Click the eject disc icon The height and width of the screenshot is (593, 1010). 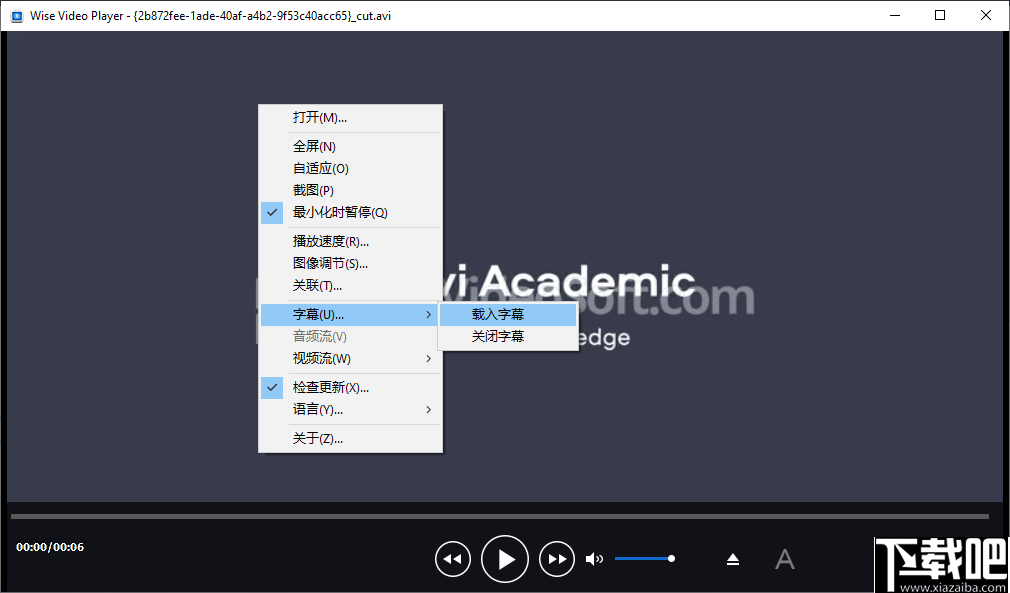[733, 558]
